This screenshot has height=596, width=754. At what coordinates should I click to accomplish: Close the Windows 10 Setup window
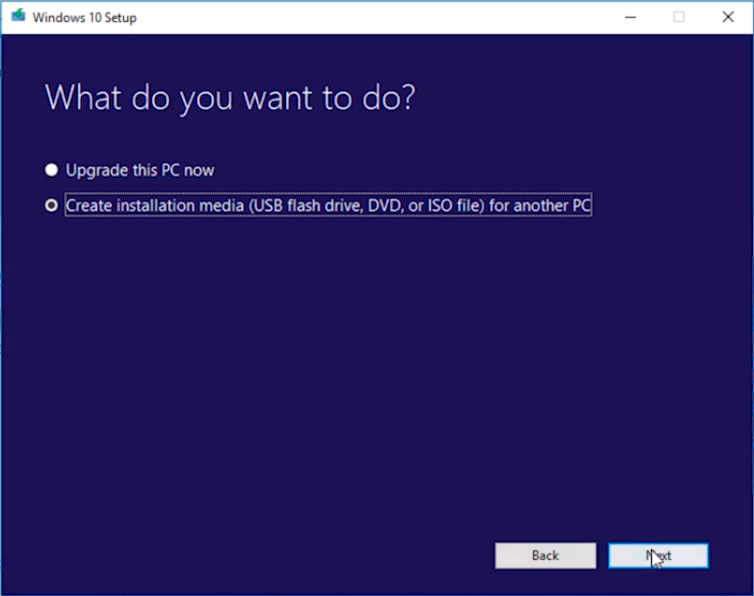point(728,17)
